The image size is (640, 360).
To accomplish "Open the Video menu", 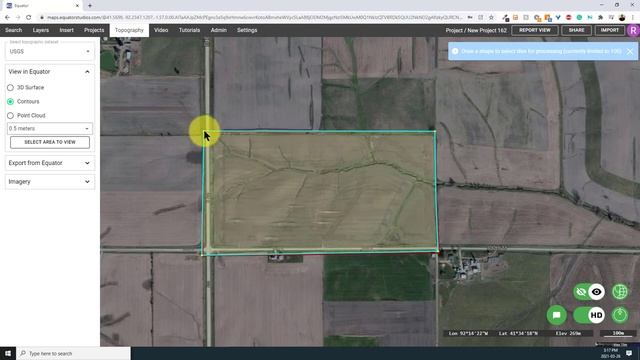I will tap(161, 30).
